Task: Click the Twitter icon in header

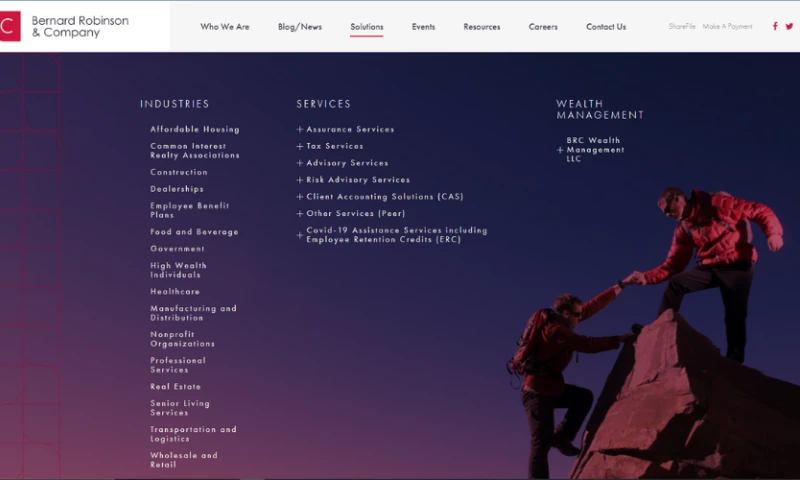Action: pyautogui.click(x=788, y=27)
